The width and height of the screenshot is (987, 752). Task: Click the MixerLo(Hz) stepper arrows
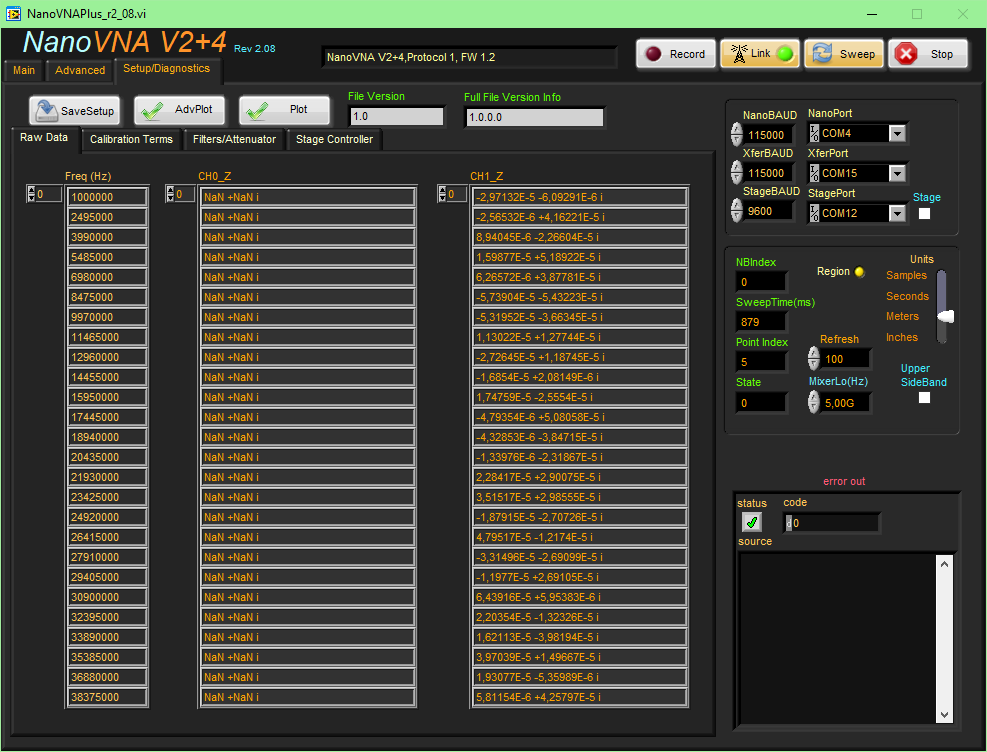814,402
